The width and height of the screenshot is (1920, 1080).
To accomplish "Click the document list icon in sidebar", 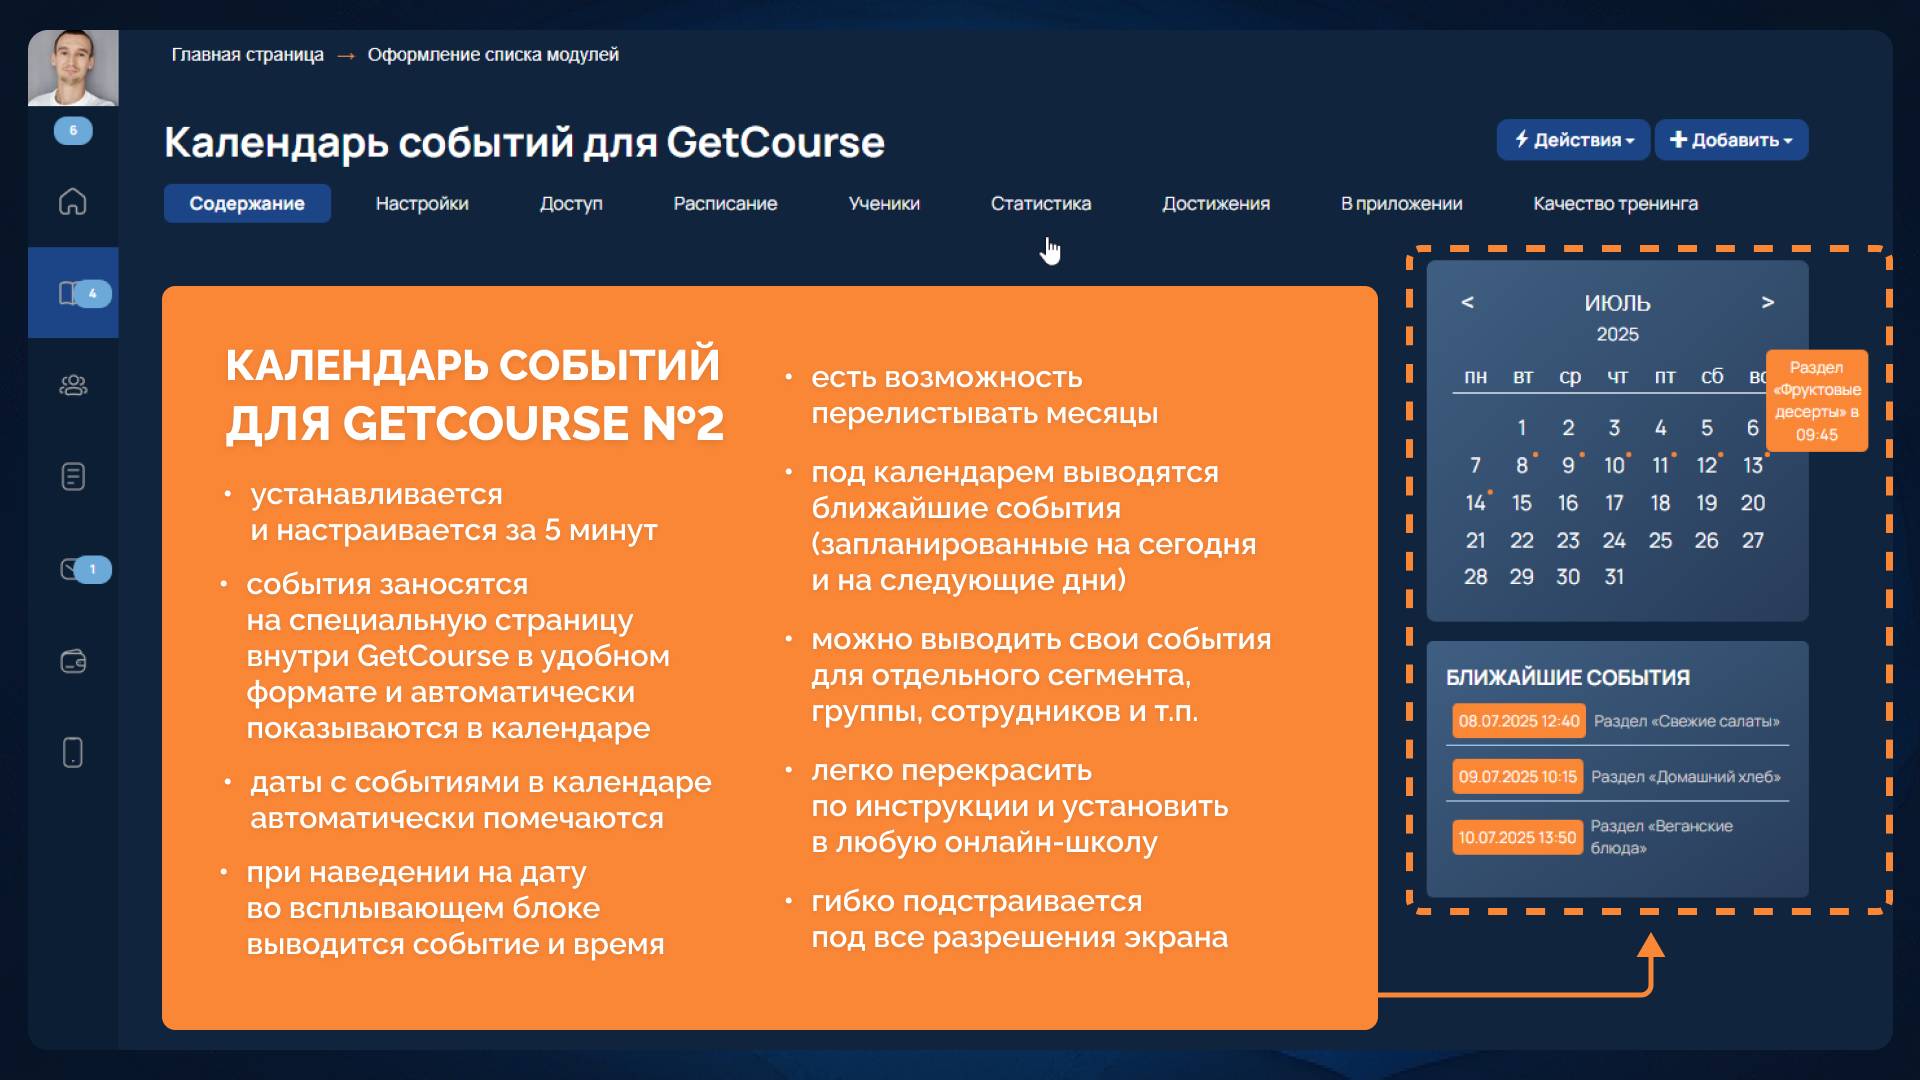I will (73, 477).
